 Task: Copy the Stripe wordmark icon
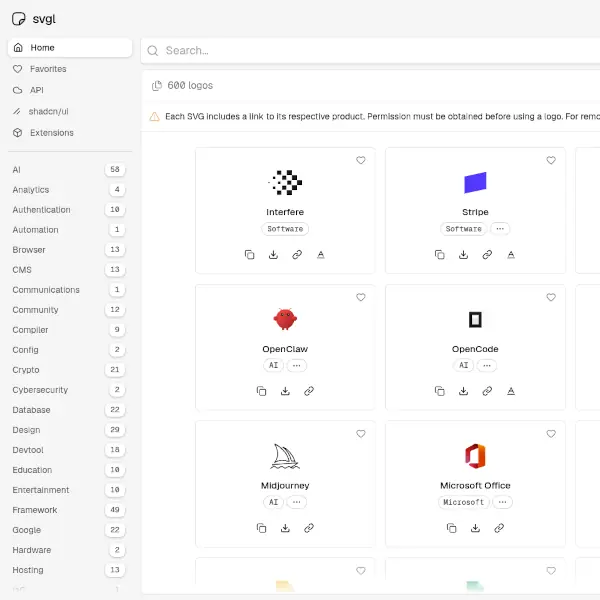pyautogui.click(x=511, y=254)
